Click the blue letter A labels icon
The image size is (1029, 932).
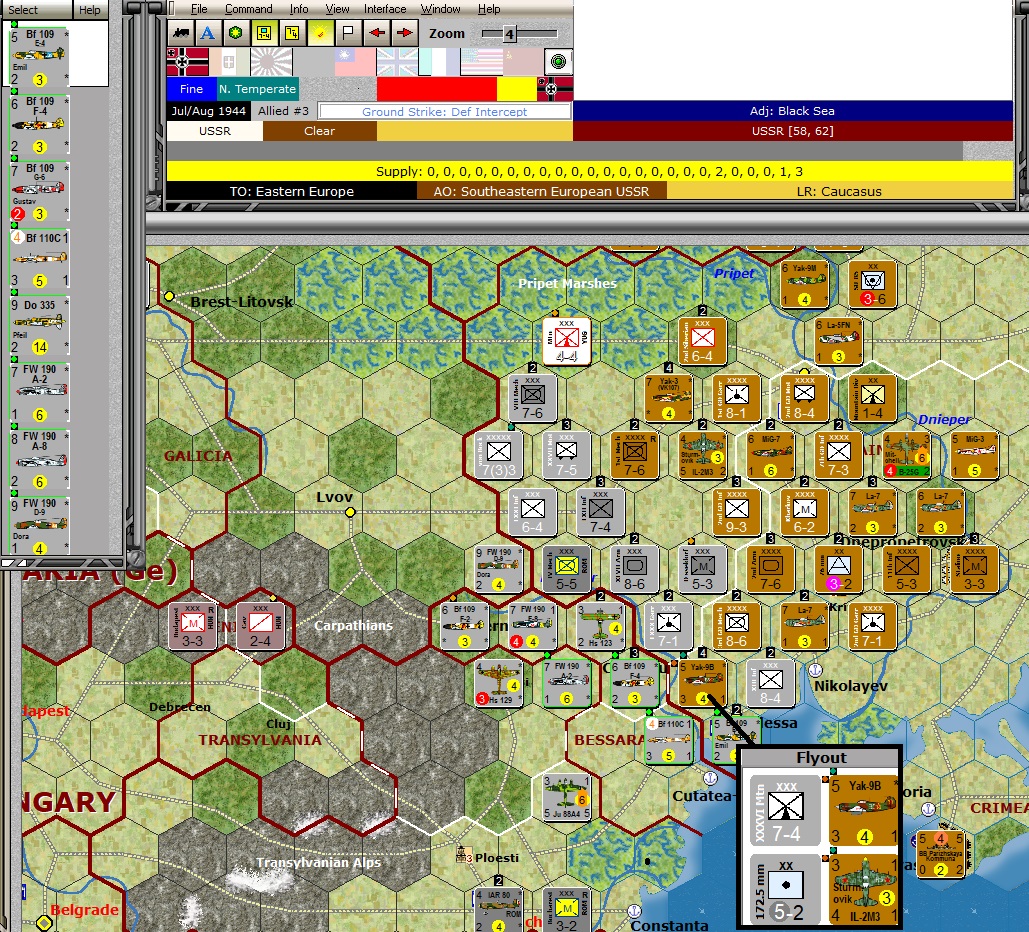(x=208, y=33)
